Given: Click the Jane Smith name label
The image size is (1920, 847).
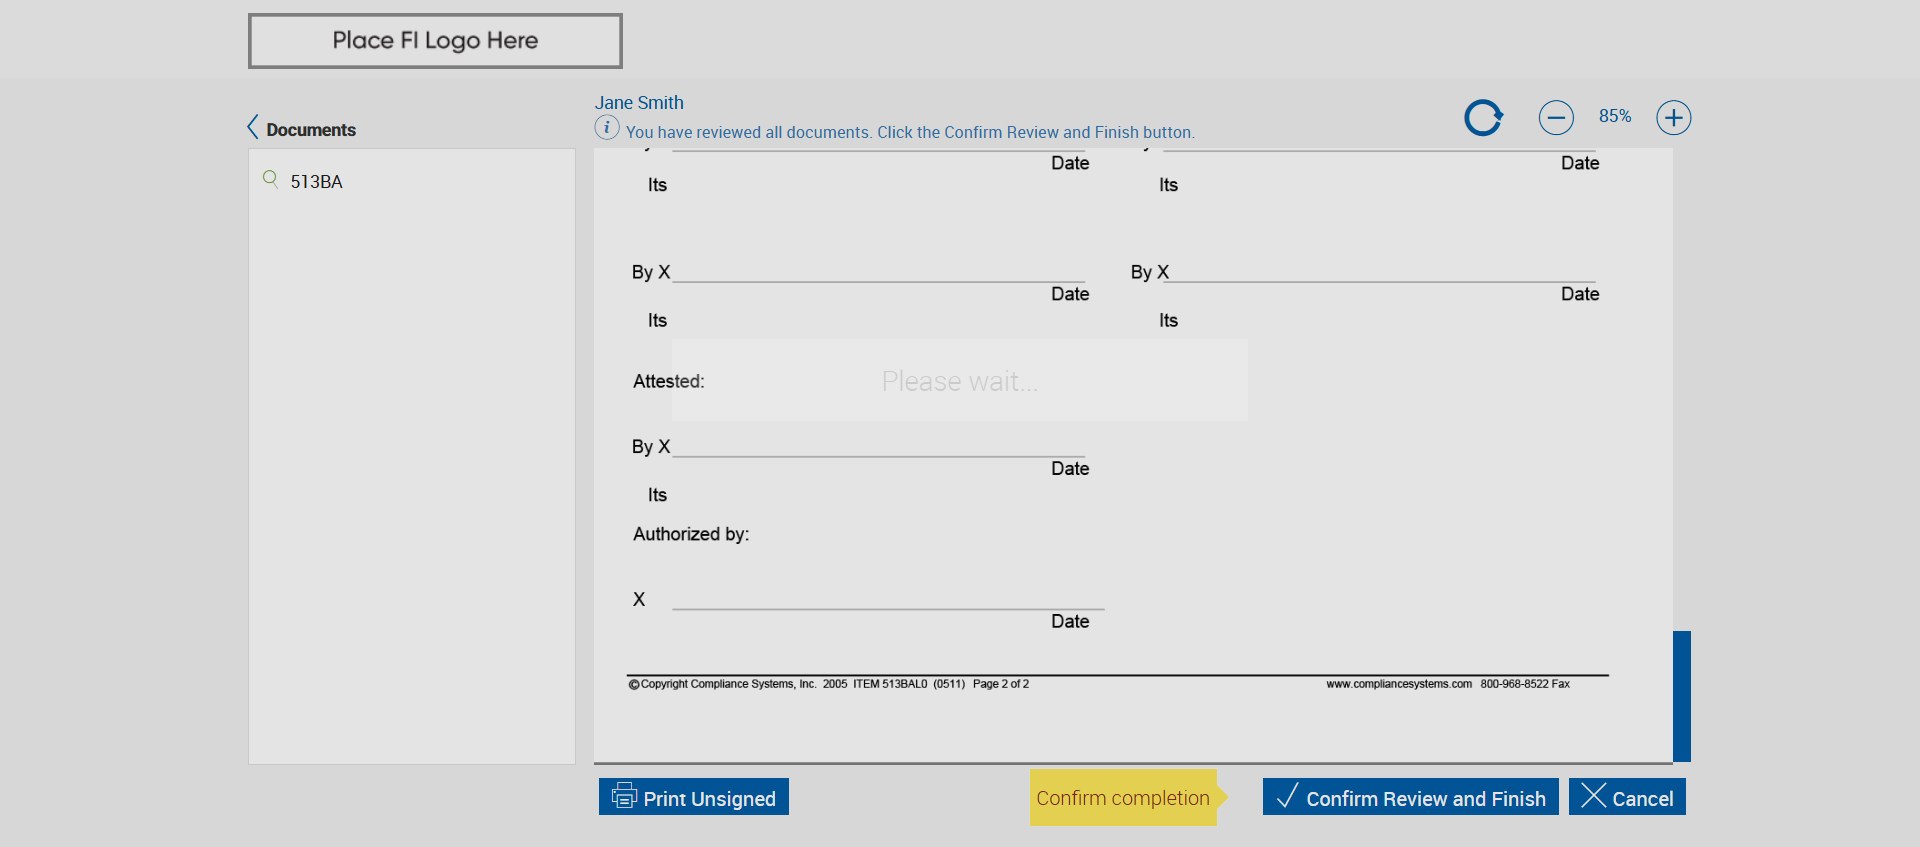Looking at the screenshot, I should pos(639,103).
